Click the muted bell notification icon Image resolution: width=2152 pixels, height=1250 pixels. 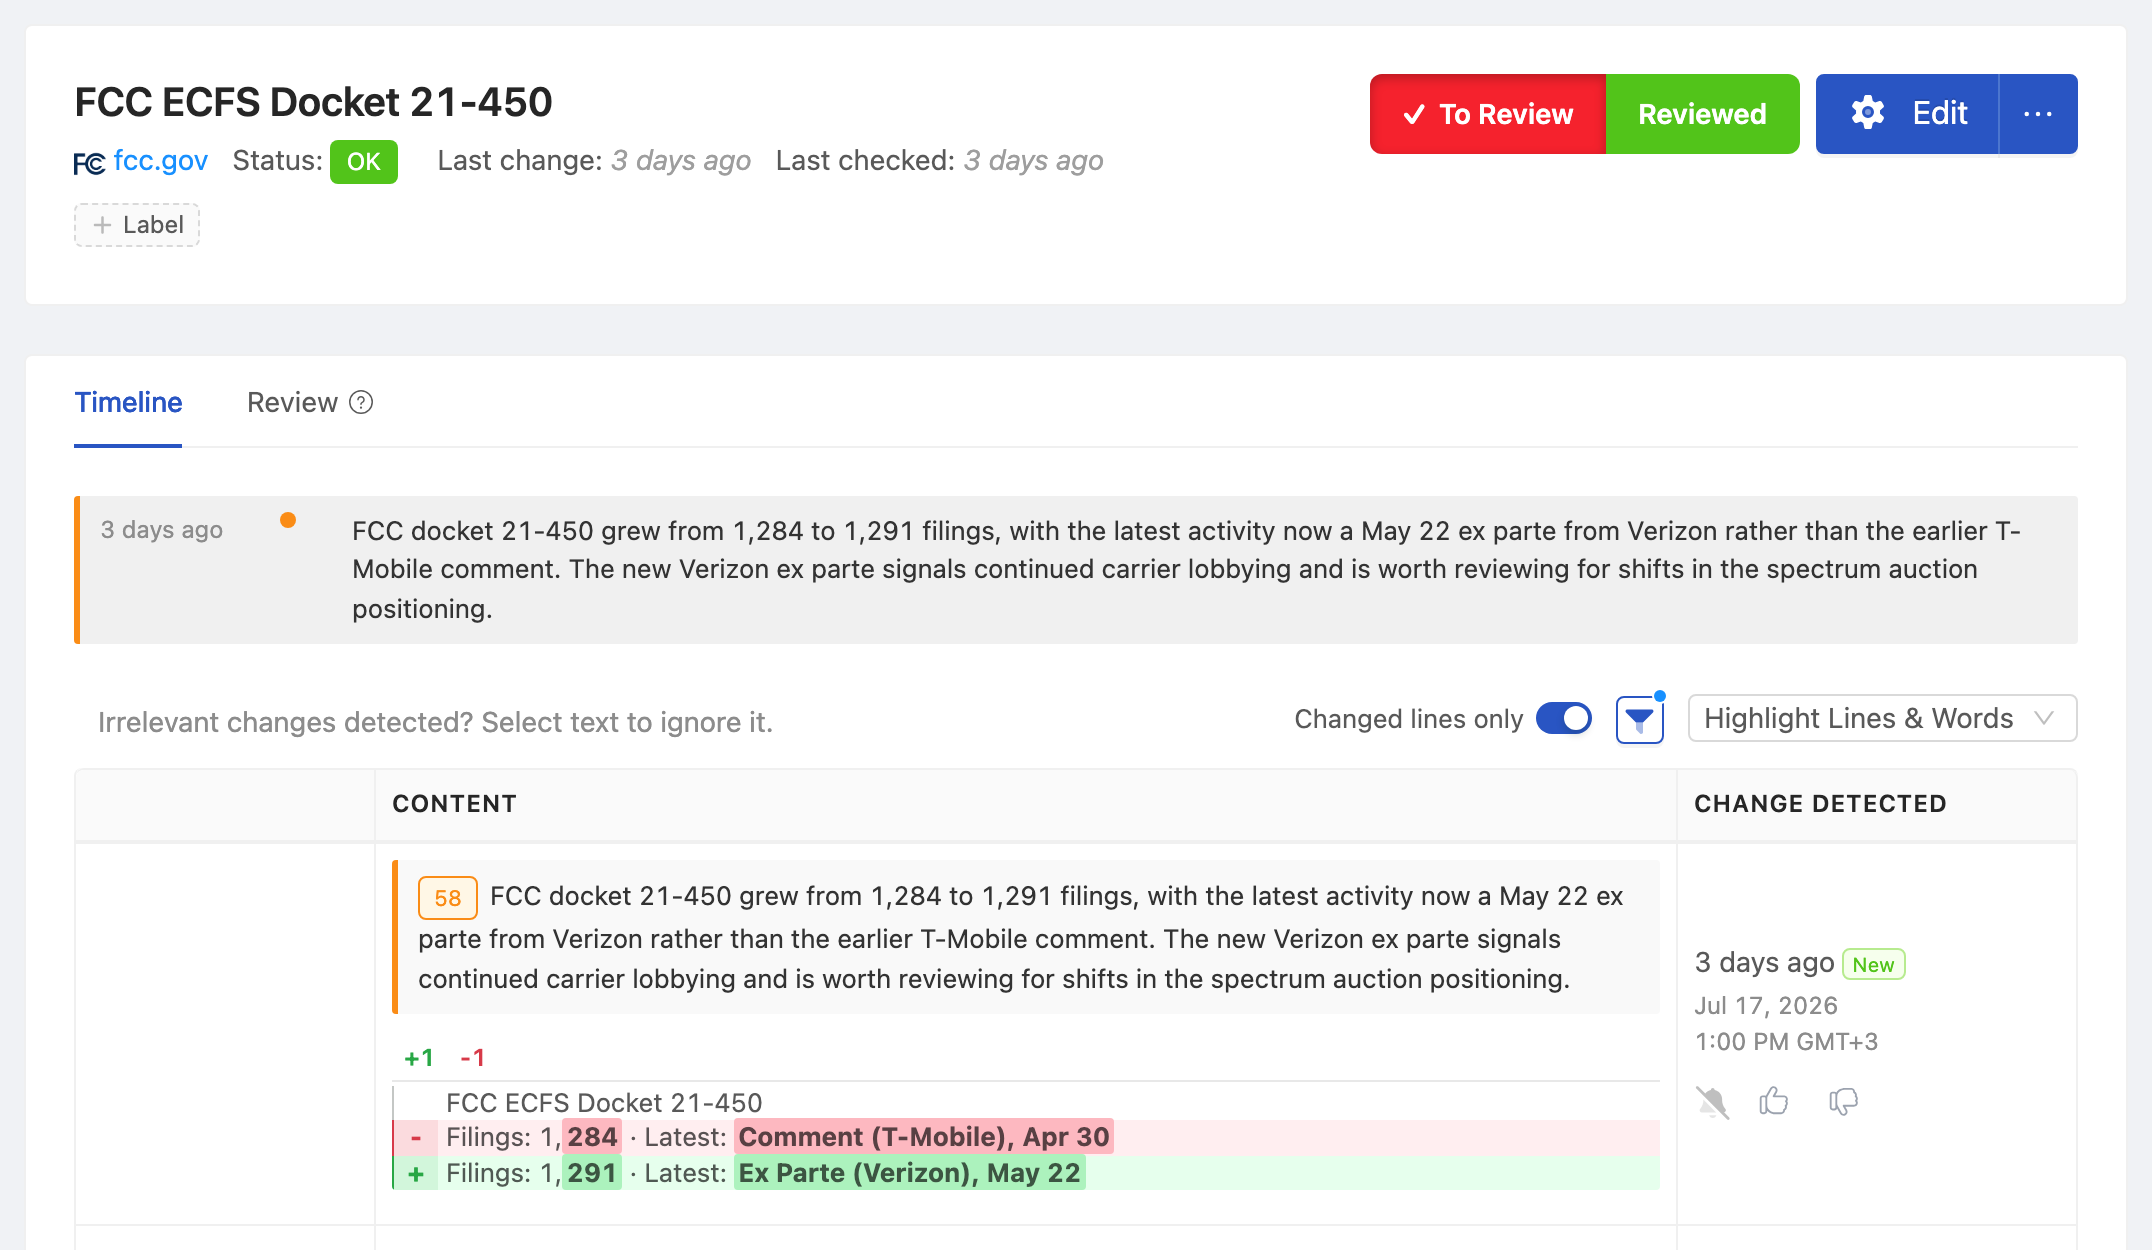[1712, 1102]
